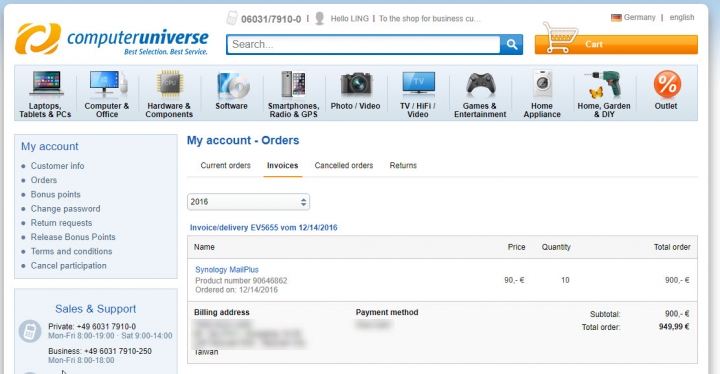Image resolution: width=720 pixels, height=374 pixels.
Task: Open the Hardware & Components category
Action: [169, 94]
